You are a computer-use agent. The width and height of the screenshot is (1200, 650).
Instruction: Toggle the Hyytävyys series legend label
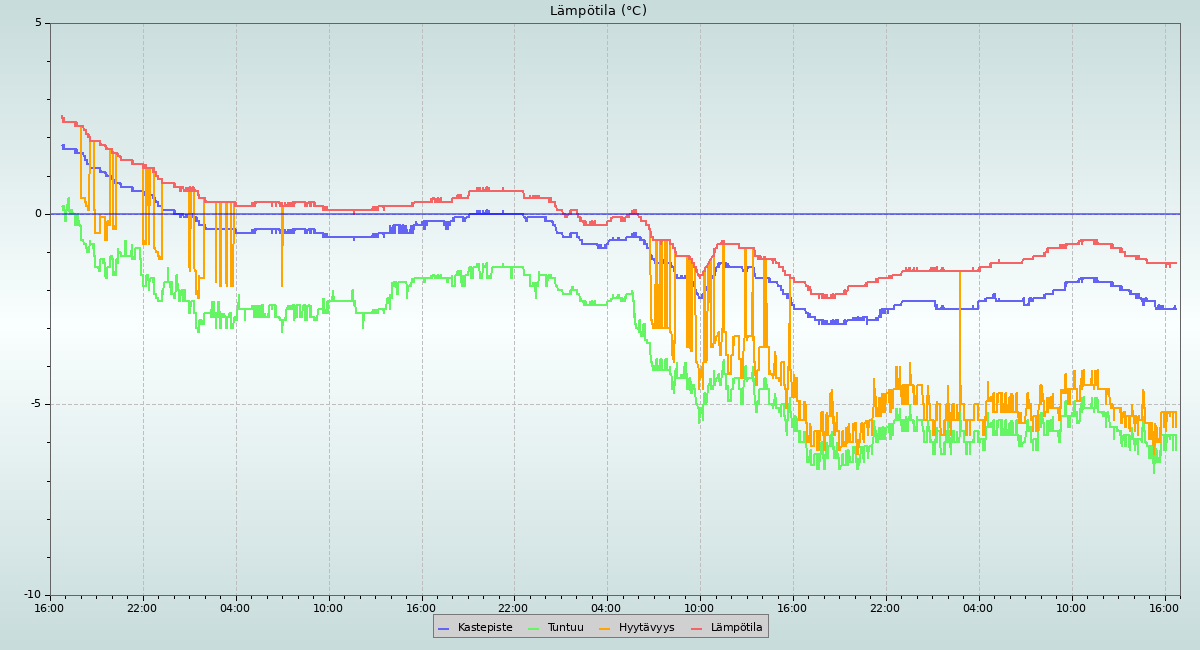click(646, 628)
